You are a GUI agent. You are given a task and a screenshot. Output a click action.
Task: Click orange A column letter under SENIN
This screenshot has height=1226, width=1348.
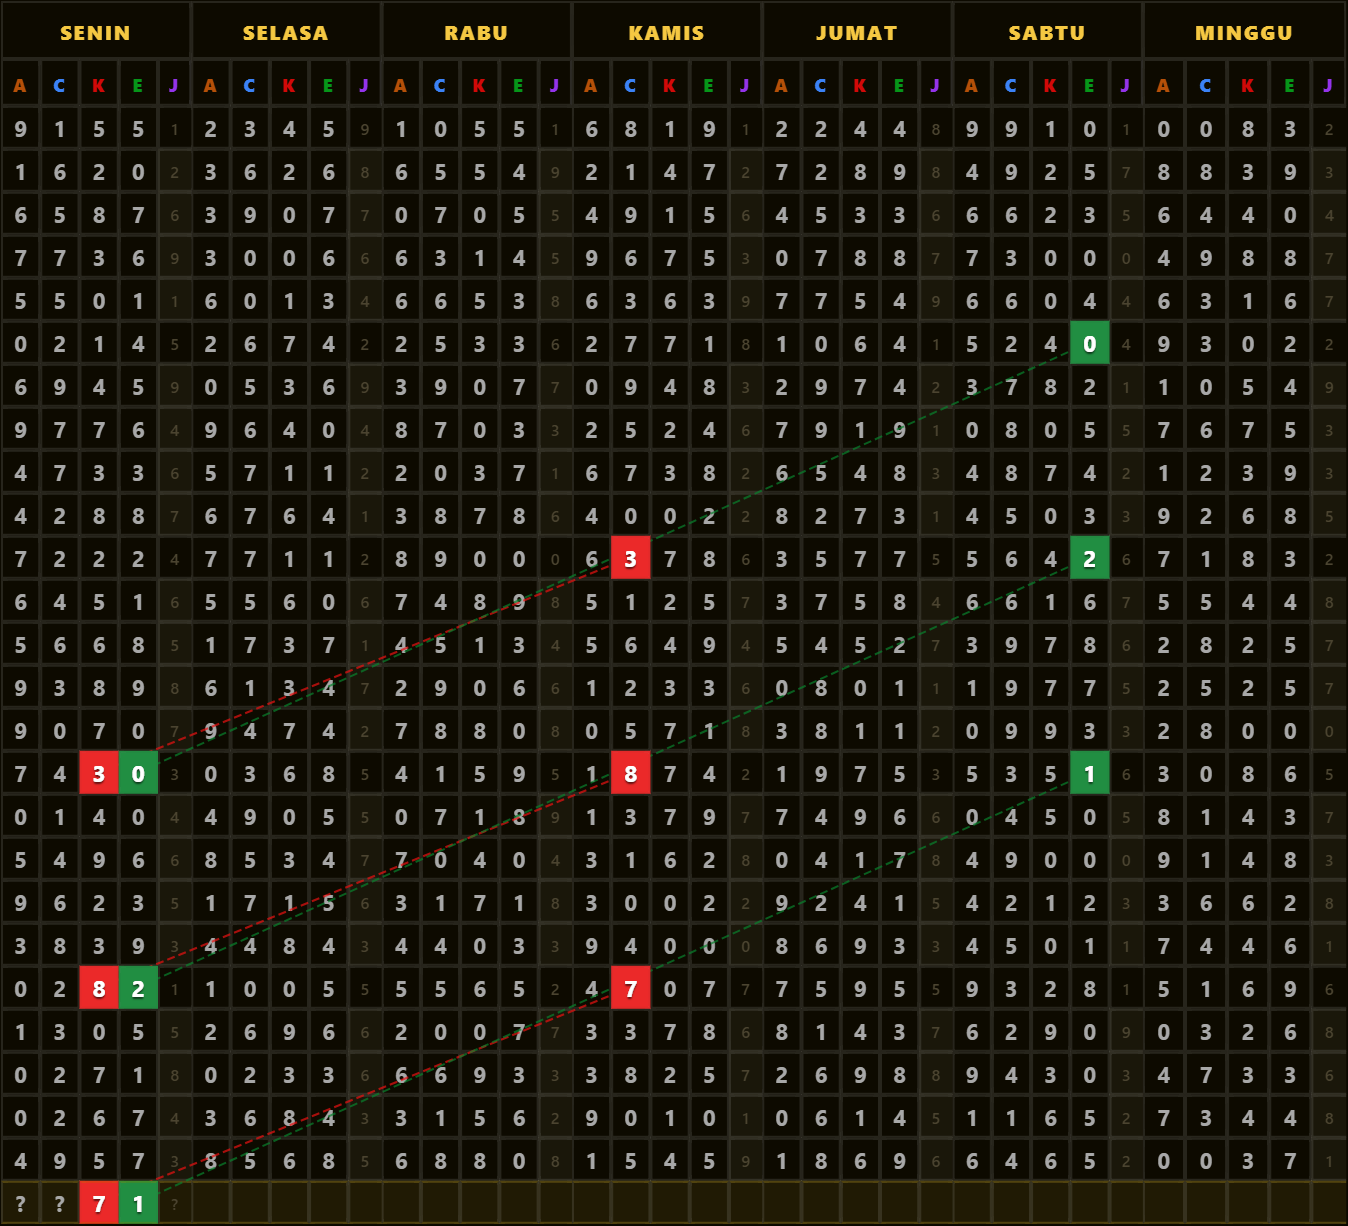click(20, 86)
